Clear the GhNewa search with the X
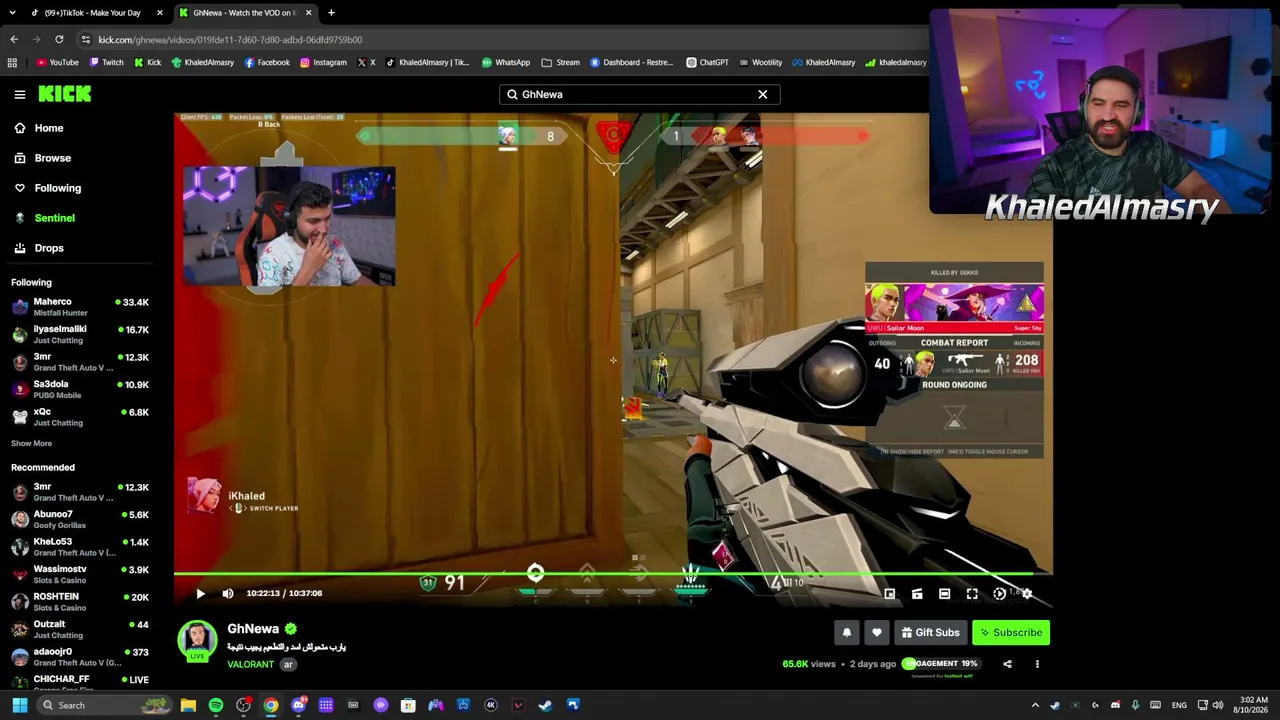Viewport: 1280px width, 720px height. click(x=763, y=94)
